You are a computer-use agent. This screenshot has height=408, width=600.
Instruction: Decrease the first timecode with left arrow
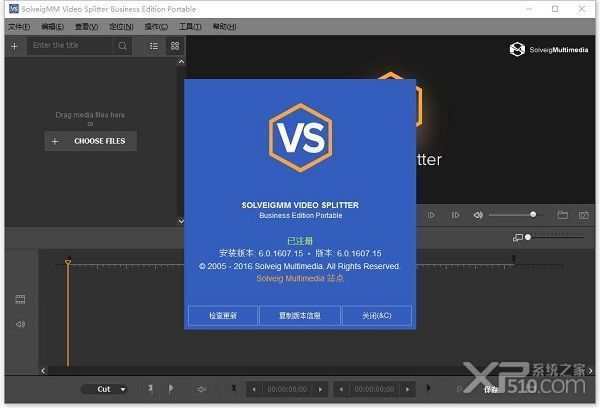coord(254,390)
